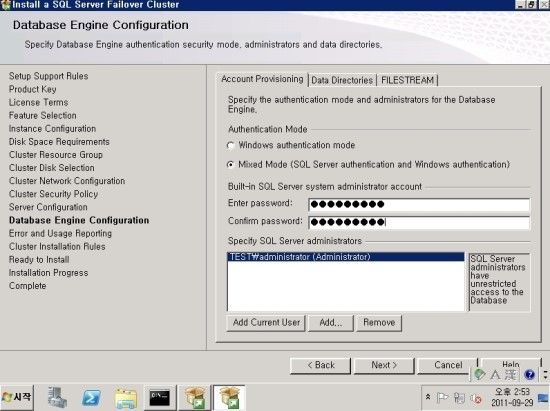Viewport: 550px width, 411px height.
Task: Click the IME Hanja conversion icon
Action: point(511,375)
